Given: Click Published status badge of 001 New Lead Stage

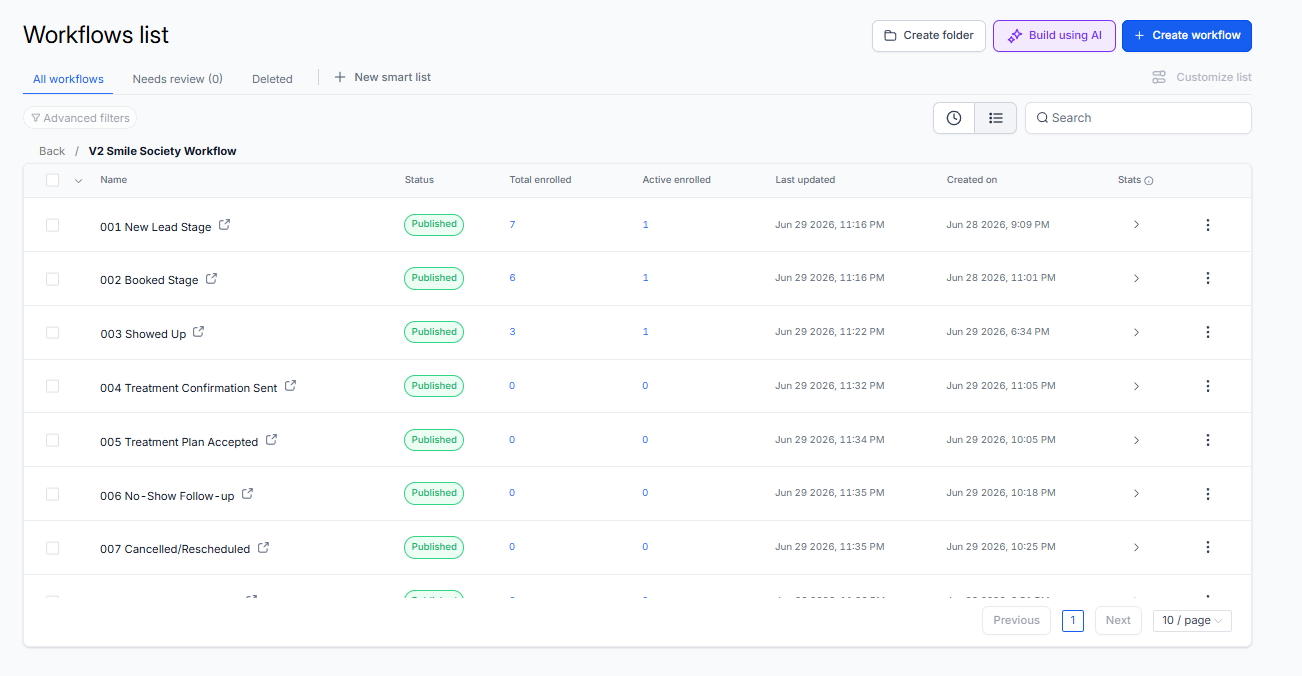Looking at the screenshot, I should coord(434,225).
